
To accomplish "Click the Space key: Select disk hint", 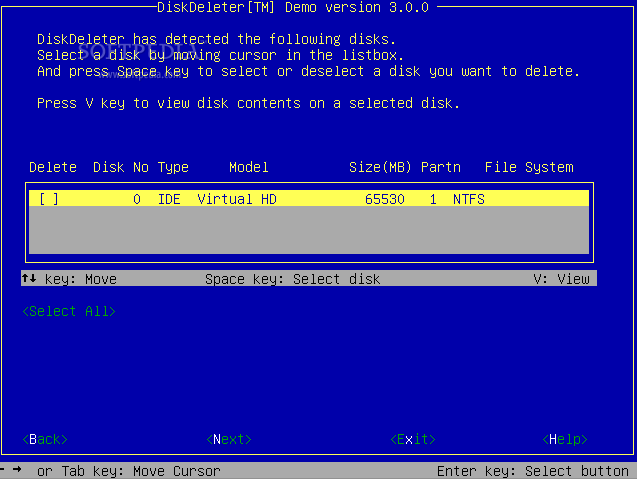I will coord(292,279).
